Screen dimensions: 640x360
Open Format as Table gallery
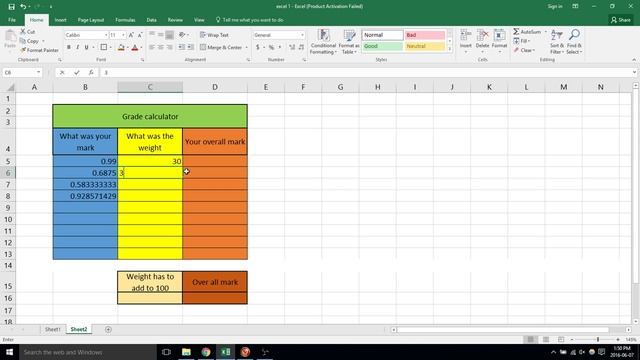click(x=349, y=42)
